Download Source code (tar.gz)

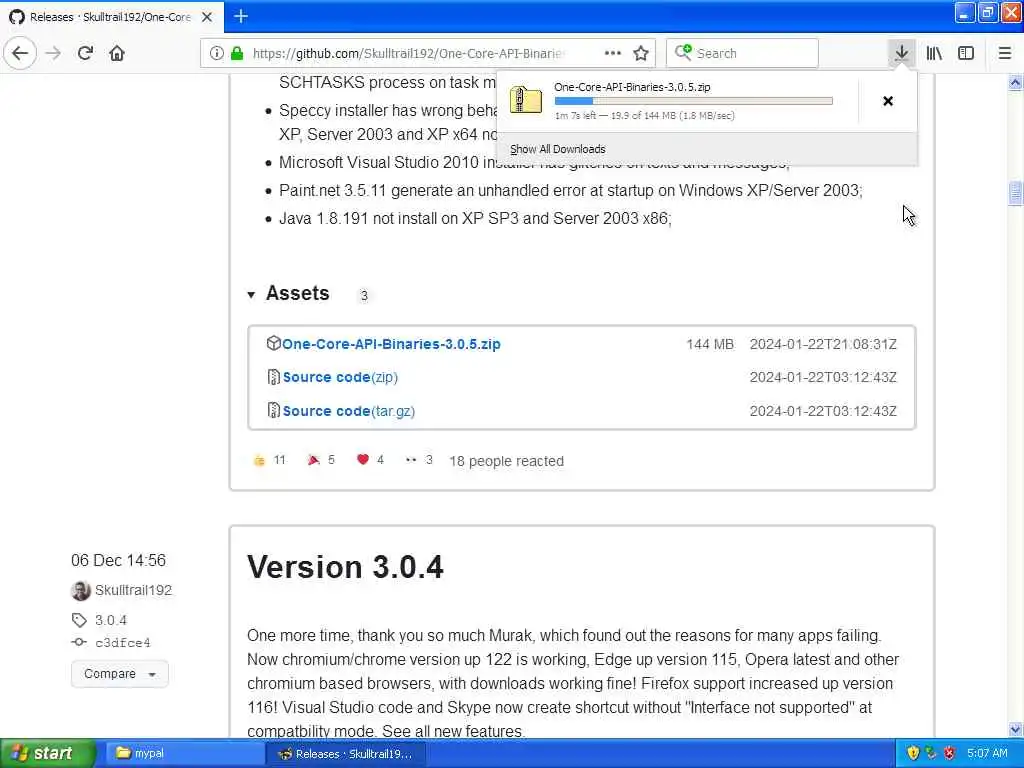[349, 411]
